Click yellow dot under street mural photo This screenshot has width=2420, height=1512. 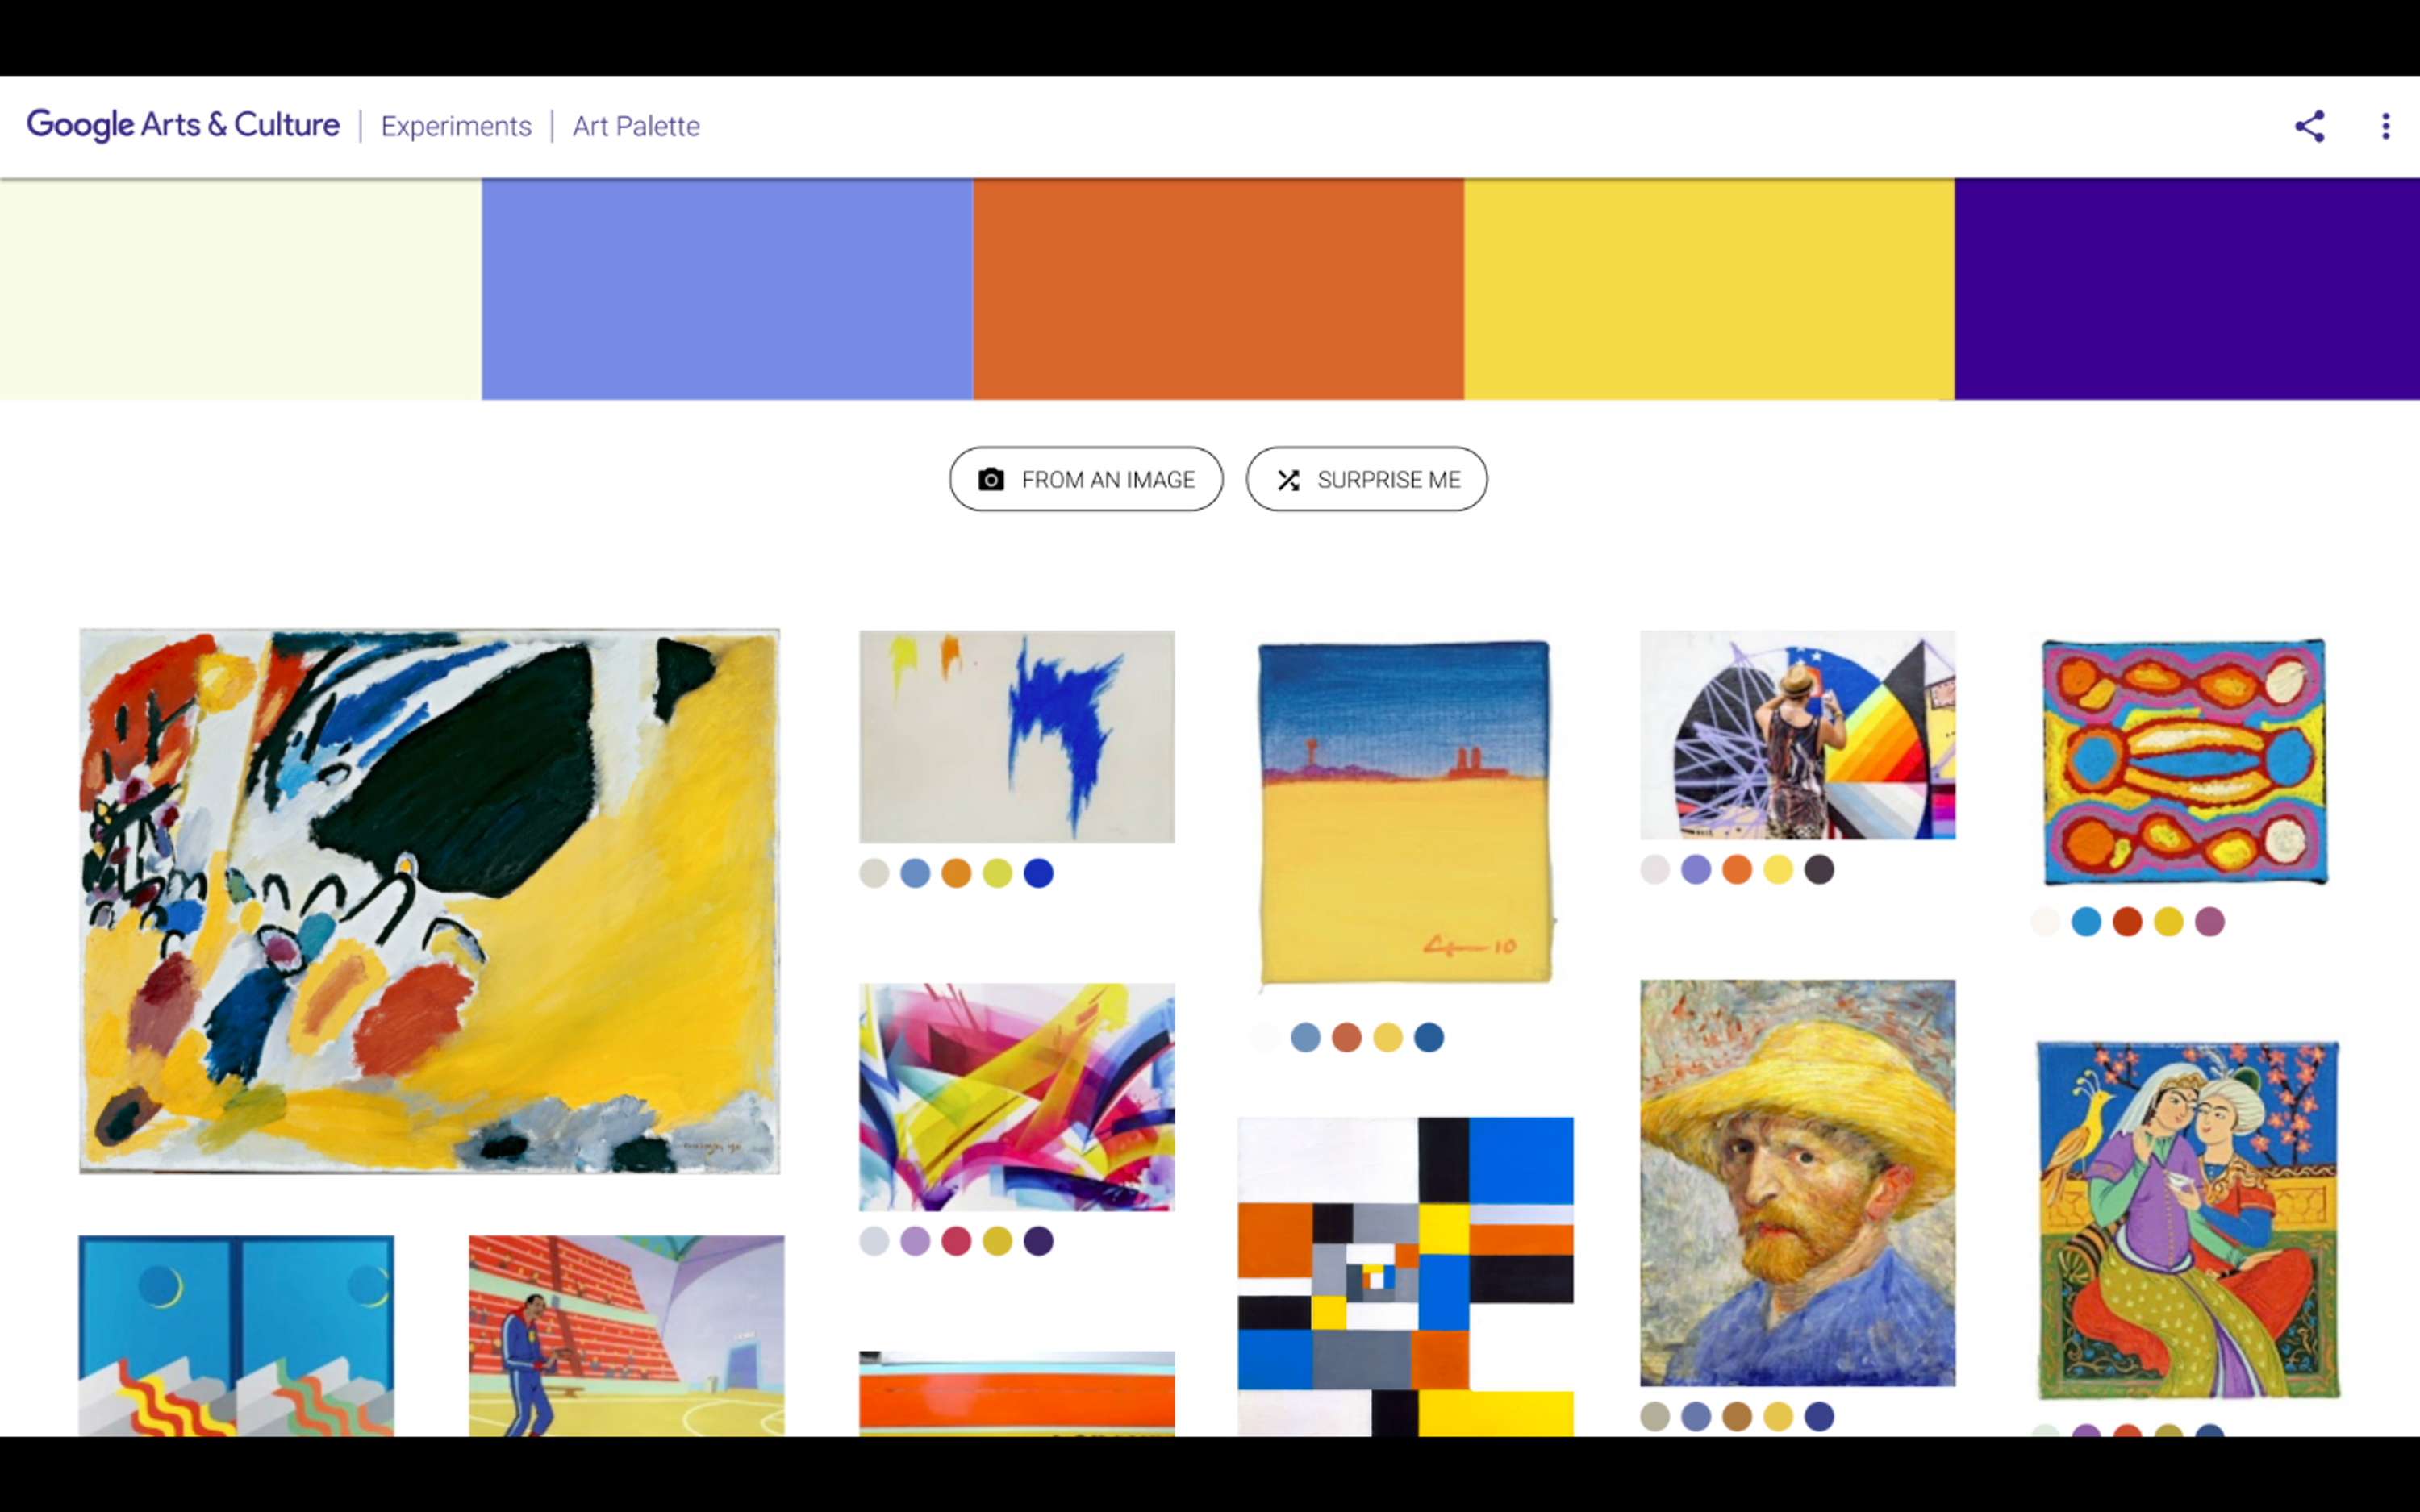point(1778,869)
